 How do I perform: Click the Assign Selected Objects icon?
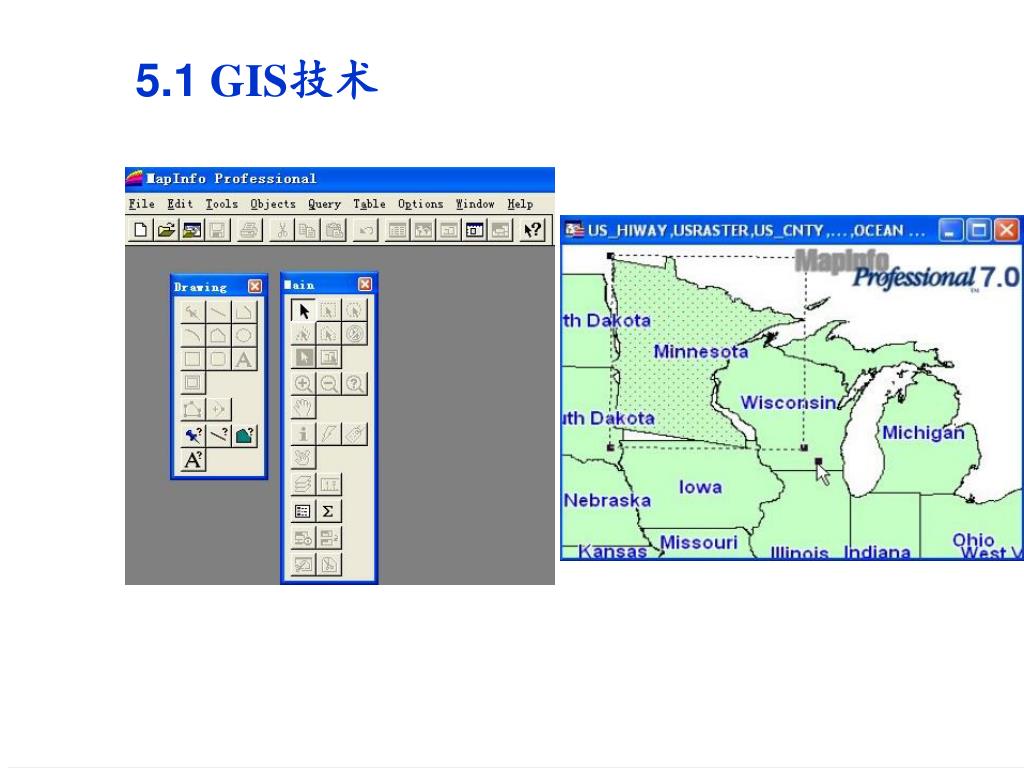[x=328, y=537]
